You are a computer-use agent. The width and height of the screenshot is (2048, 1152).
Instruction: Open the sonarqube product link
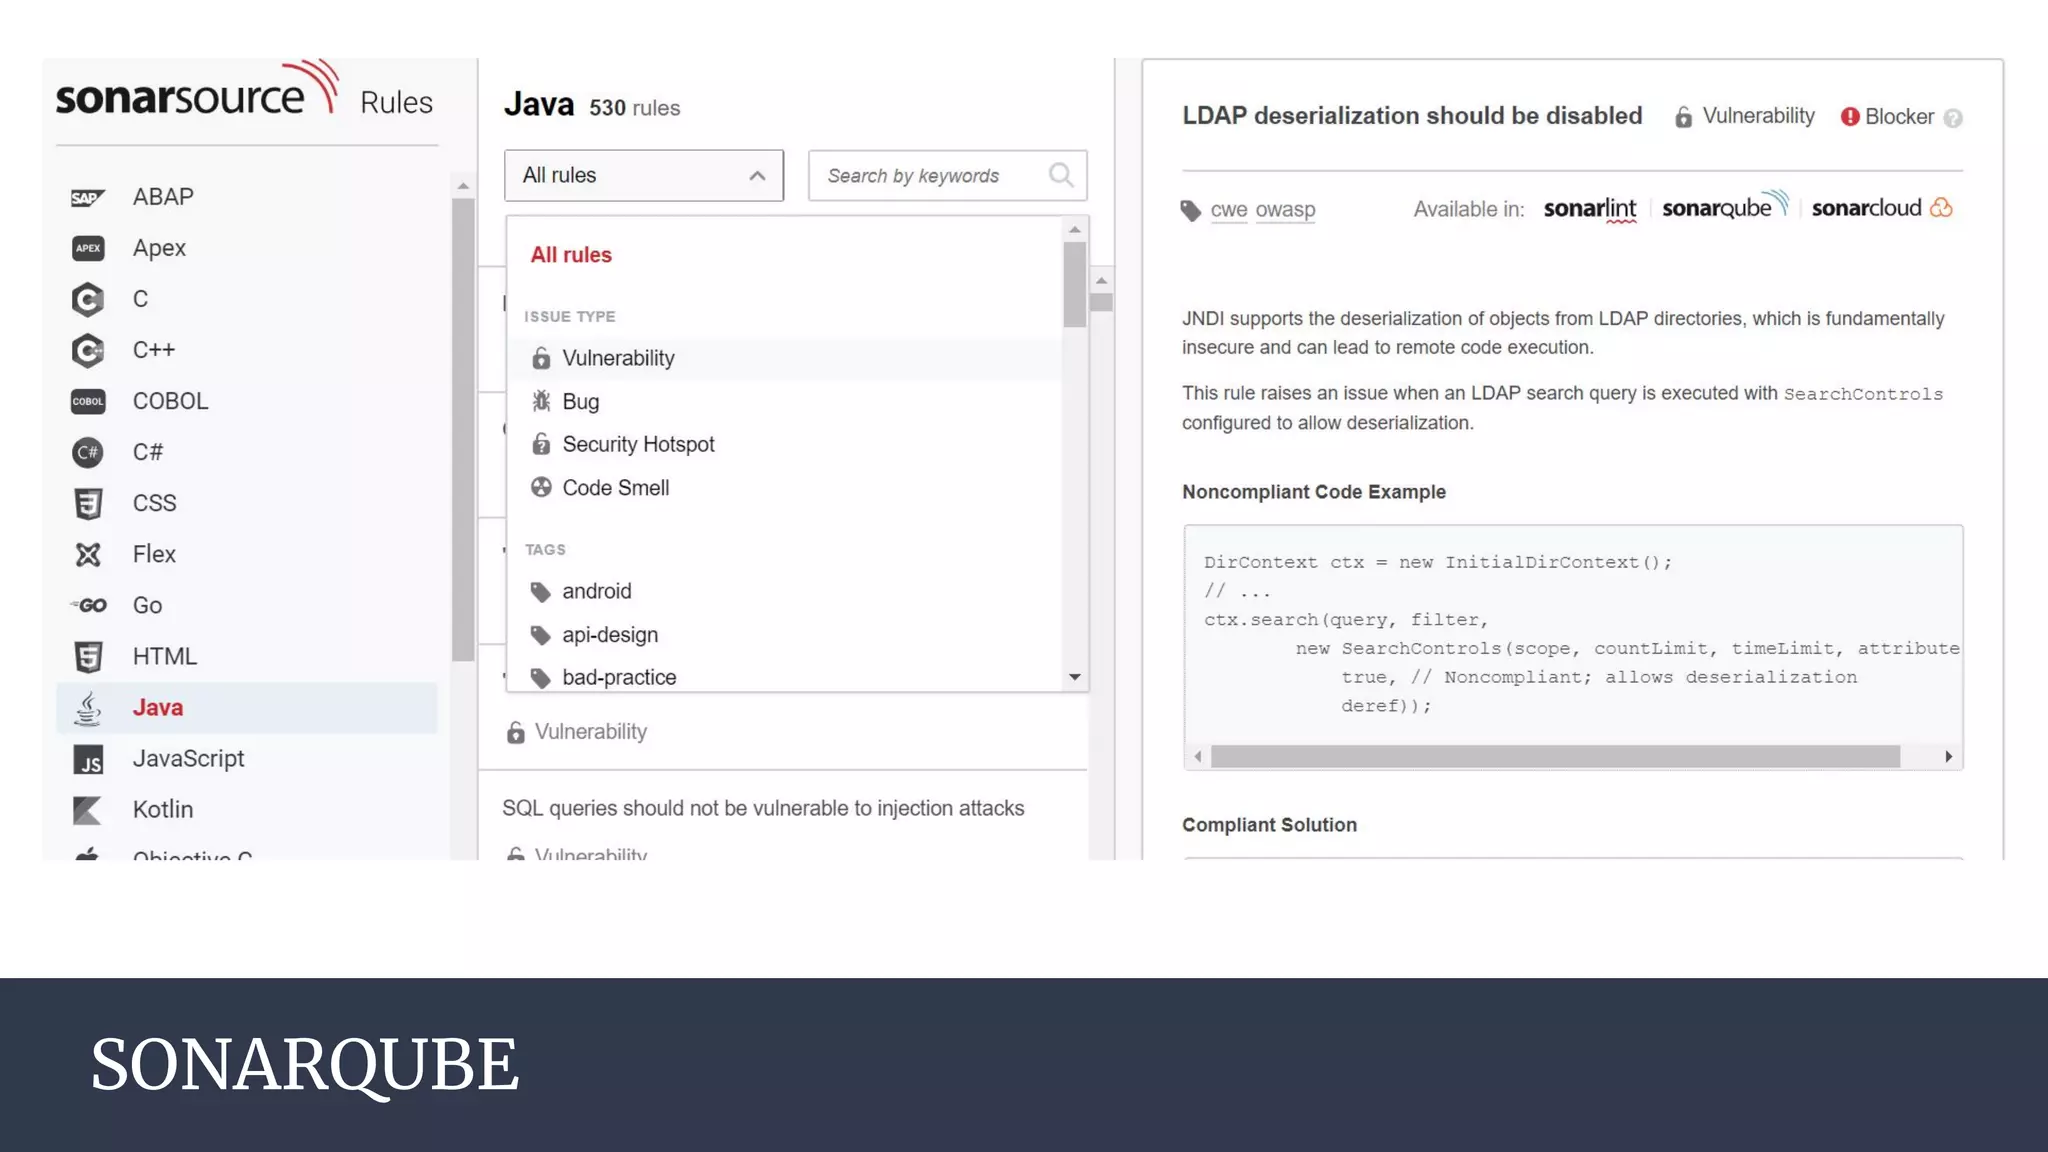tap(1725, 206)
